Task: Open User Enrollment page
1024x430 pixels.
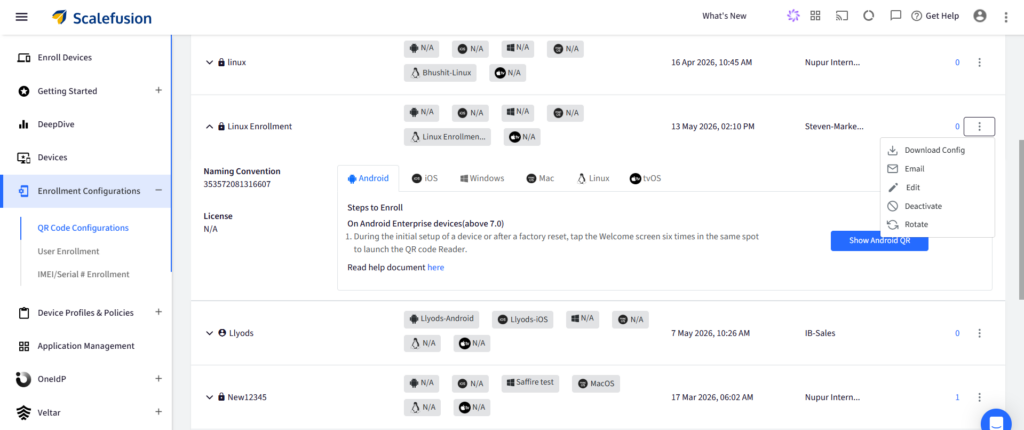Action: [x=69, y=251]
